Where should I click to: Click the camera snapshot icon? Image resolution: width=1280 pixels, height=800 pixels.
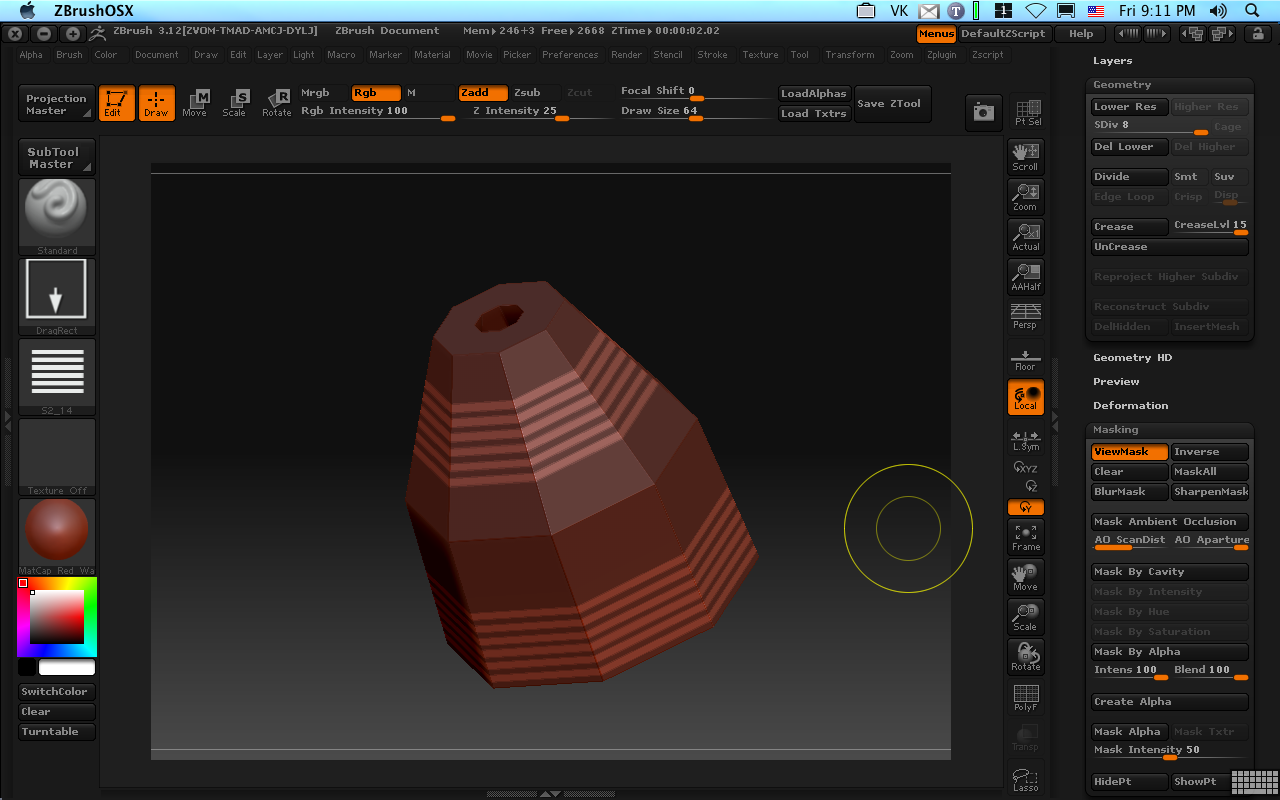(983, 113)
